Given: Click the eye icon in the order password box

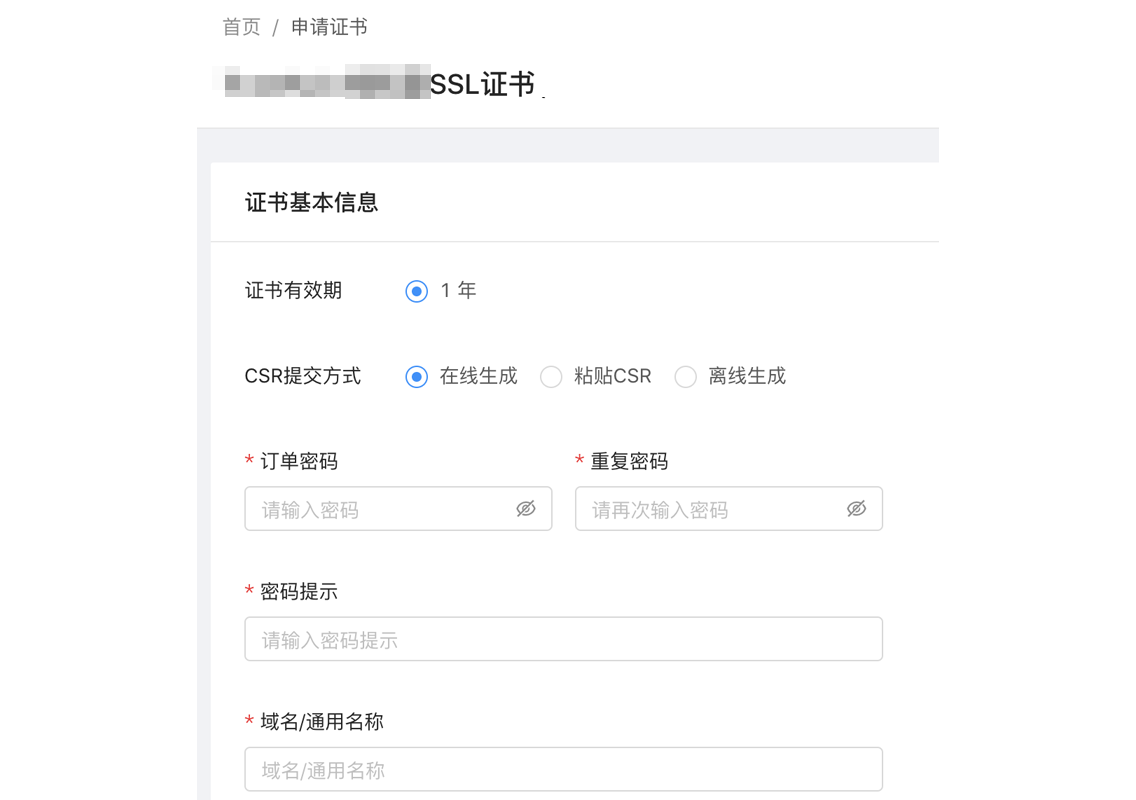Looking at the screenshot, I should pos(526,509).
